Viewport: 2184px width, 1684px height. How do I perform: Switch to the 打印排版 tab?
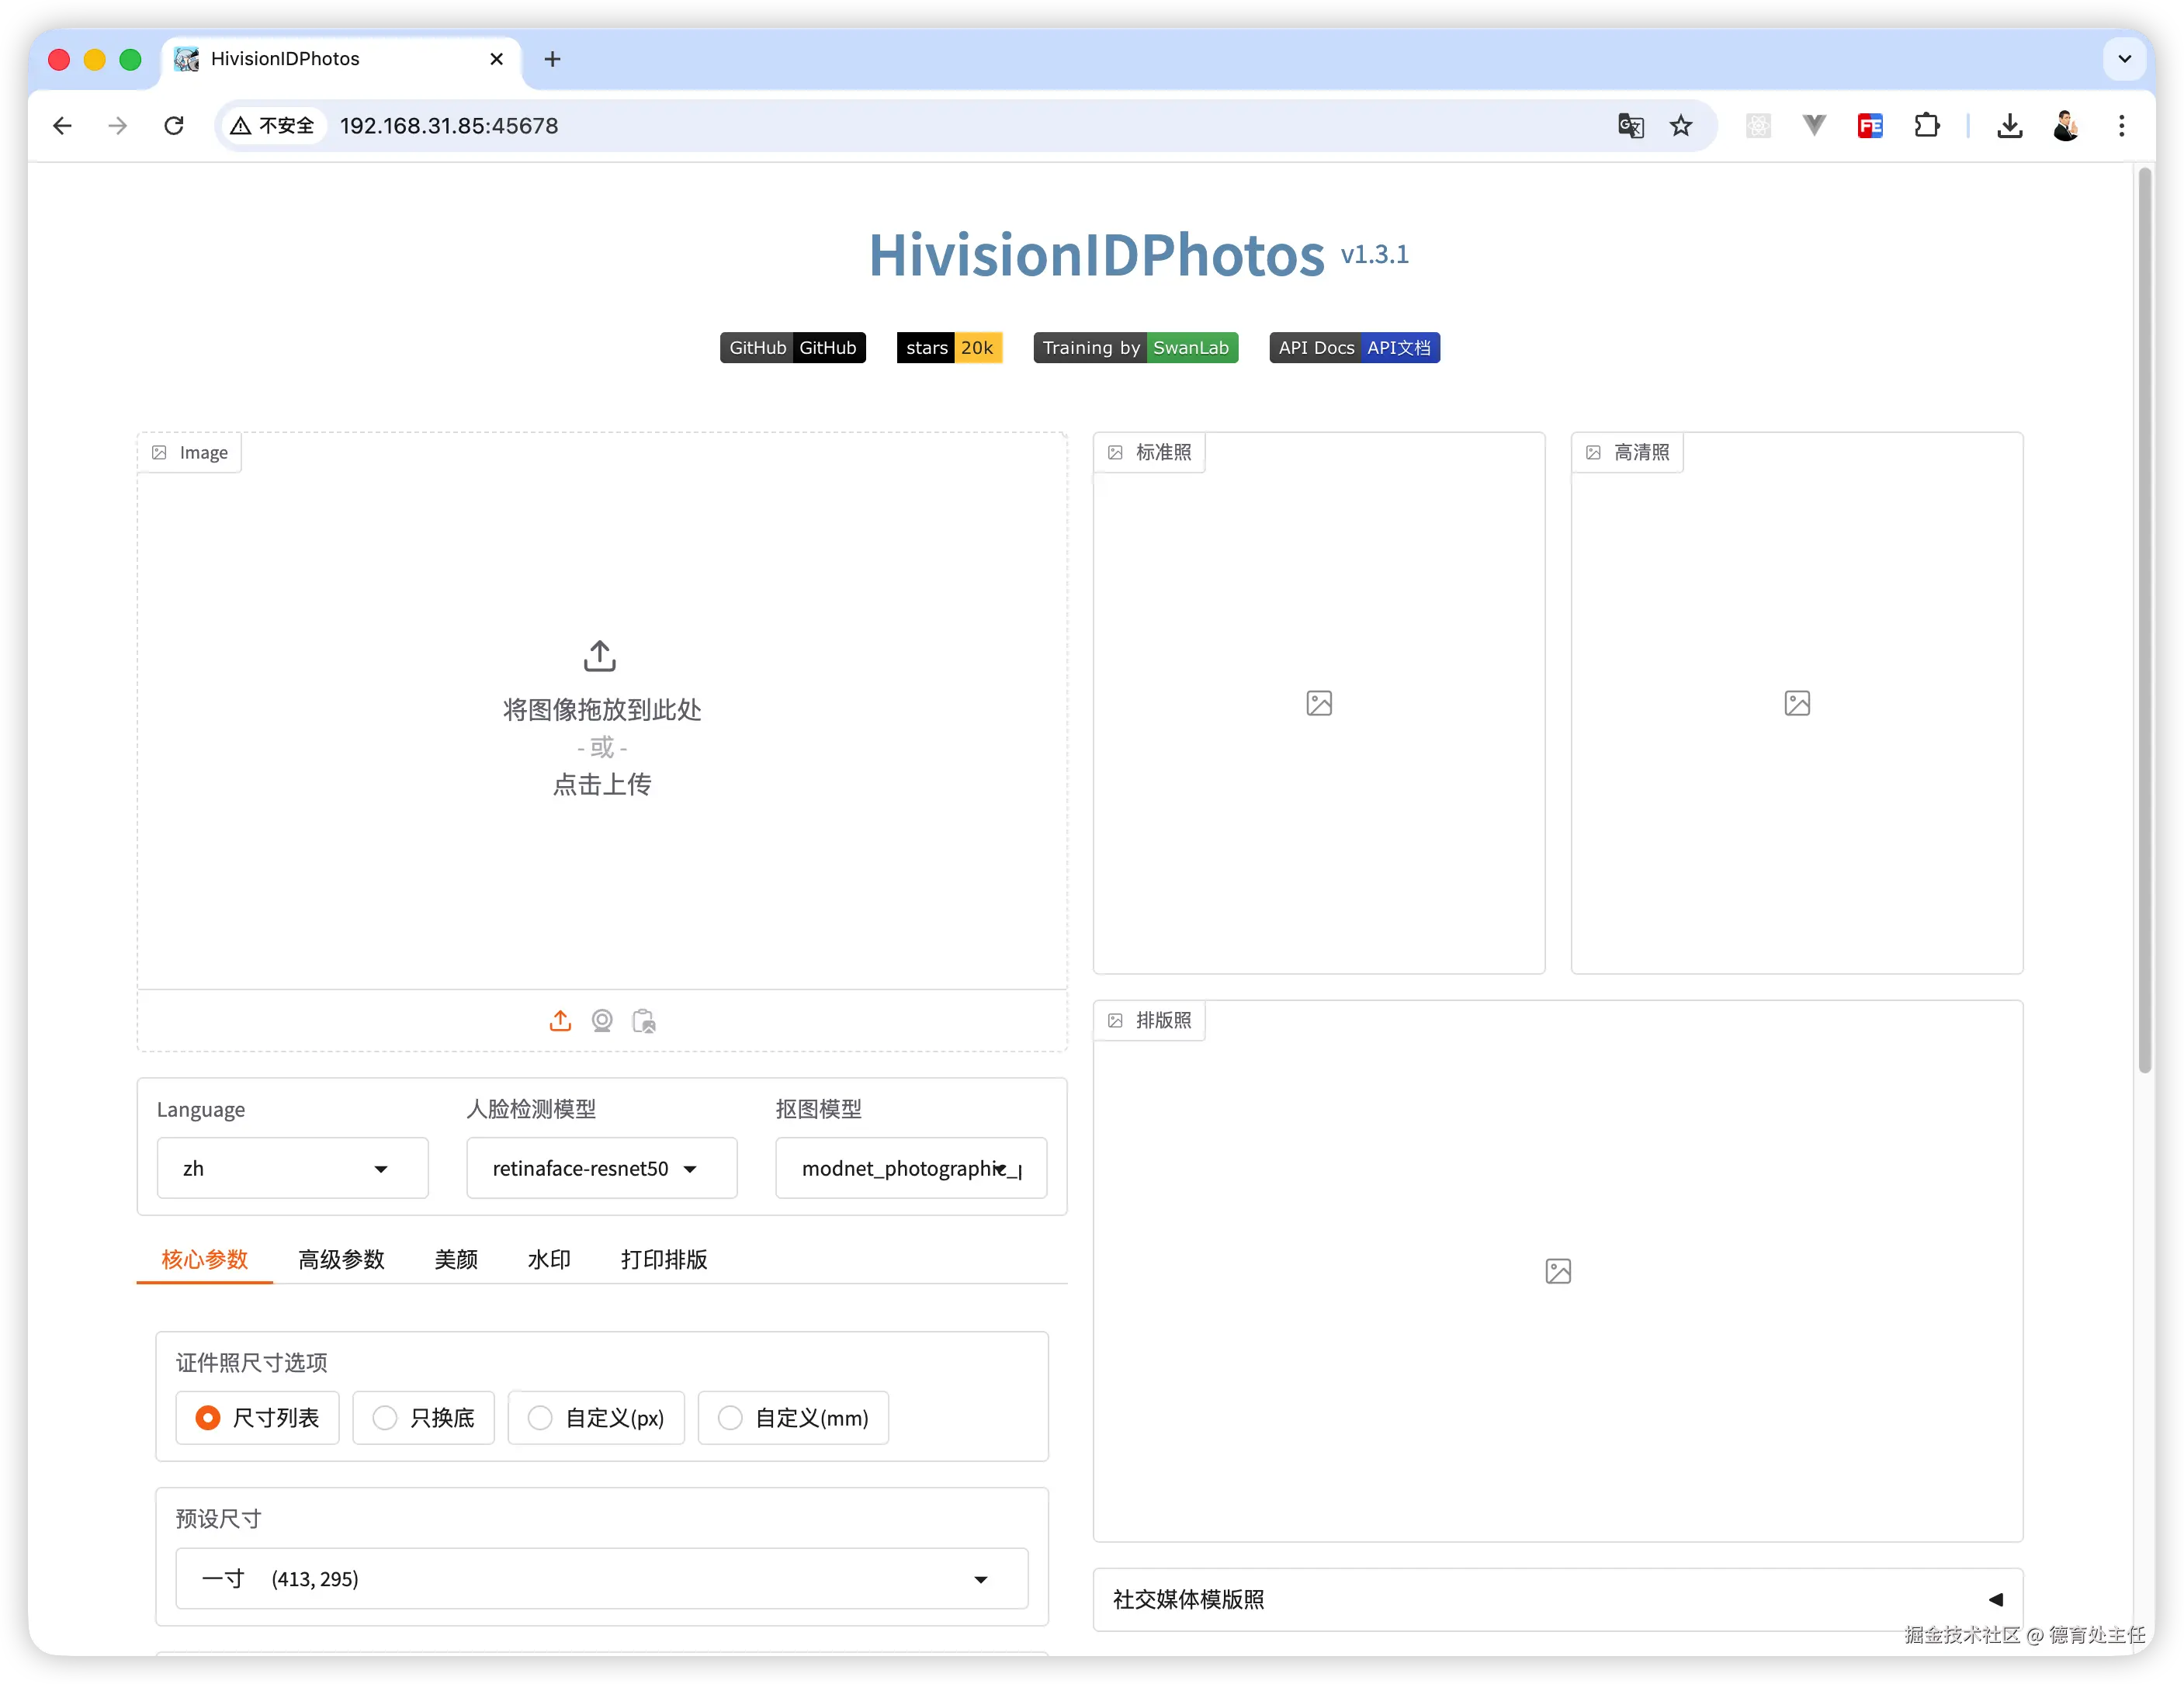[664, 1259]
